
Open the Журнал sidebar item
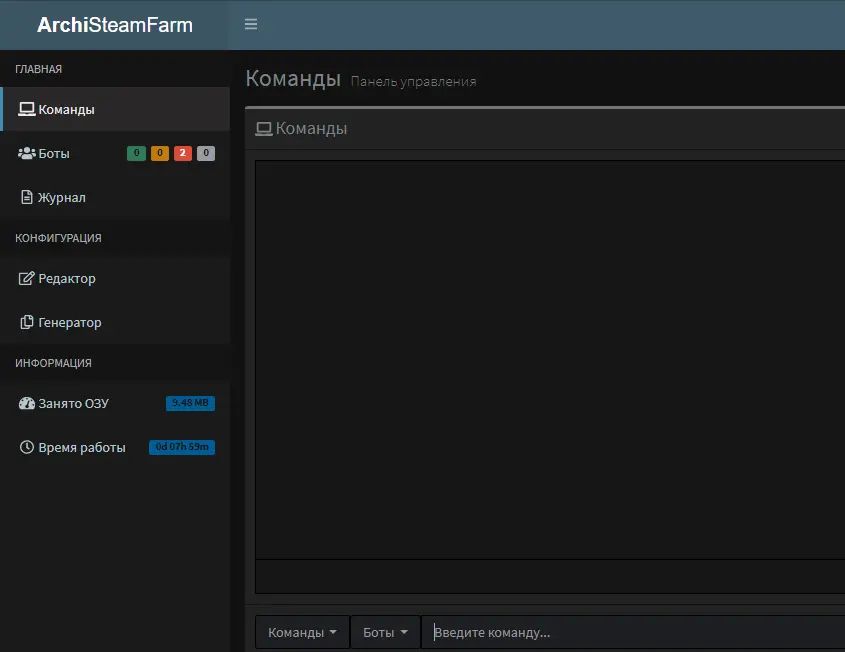pyautogui.click(x=115, y=197)
